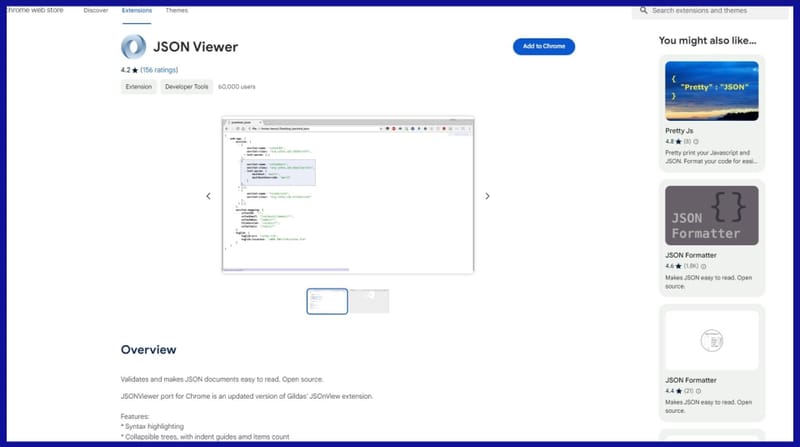Click the JSON Viewer extension logo icon
The image size is (800, 447).
click(133, 47)
